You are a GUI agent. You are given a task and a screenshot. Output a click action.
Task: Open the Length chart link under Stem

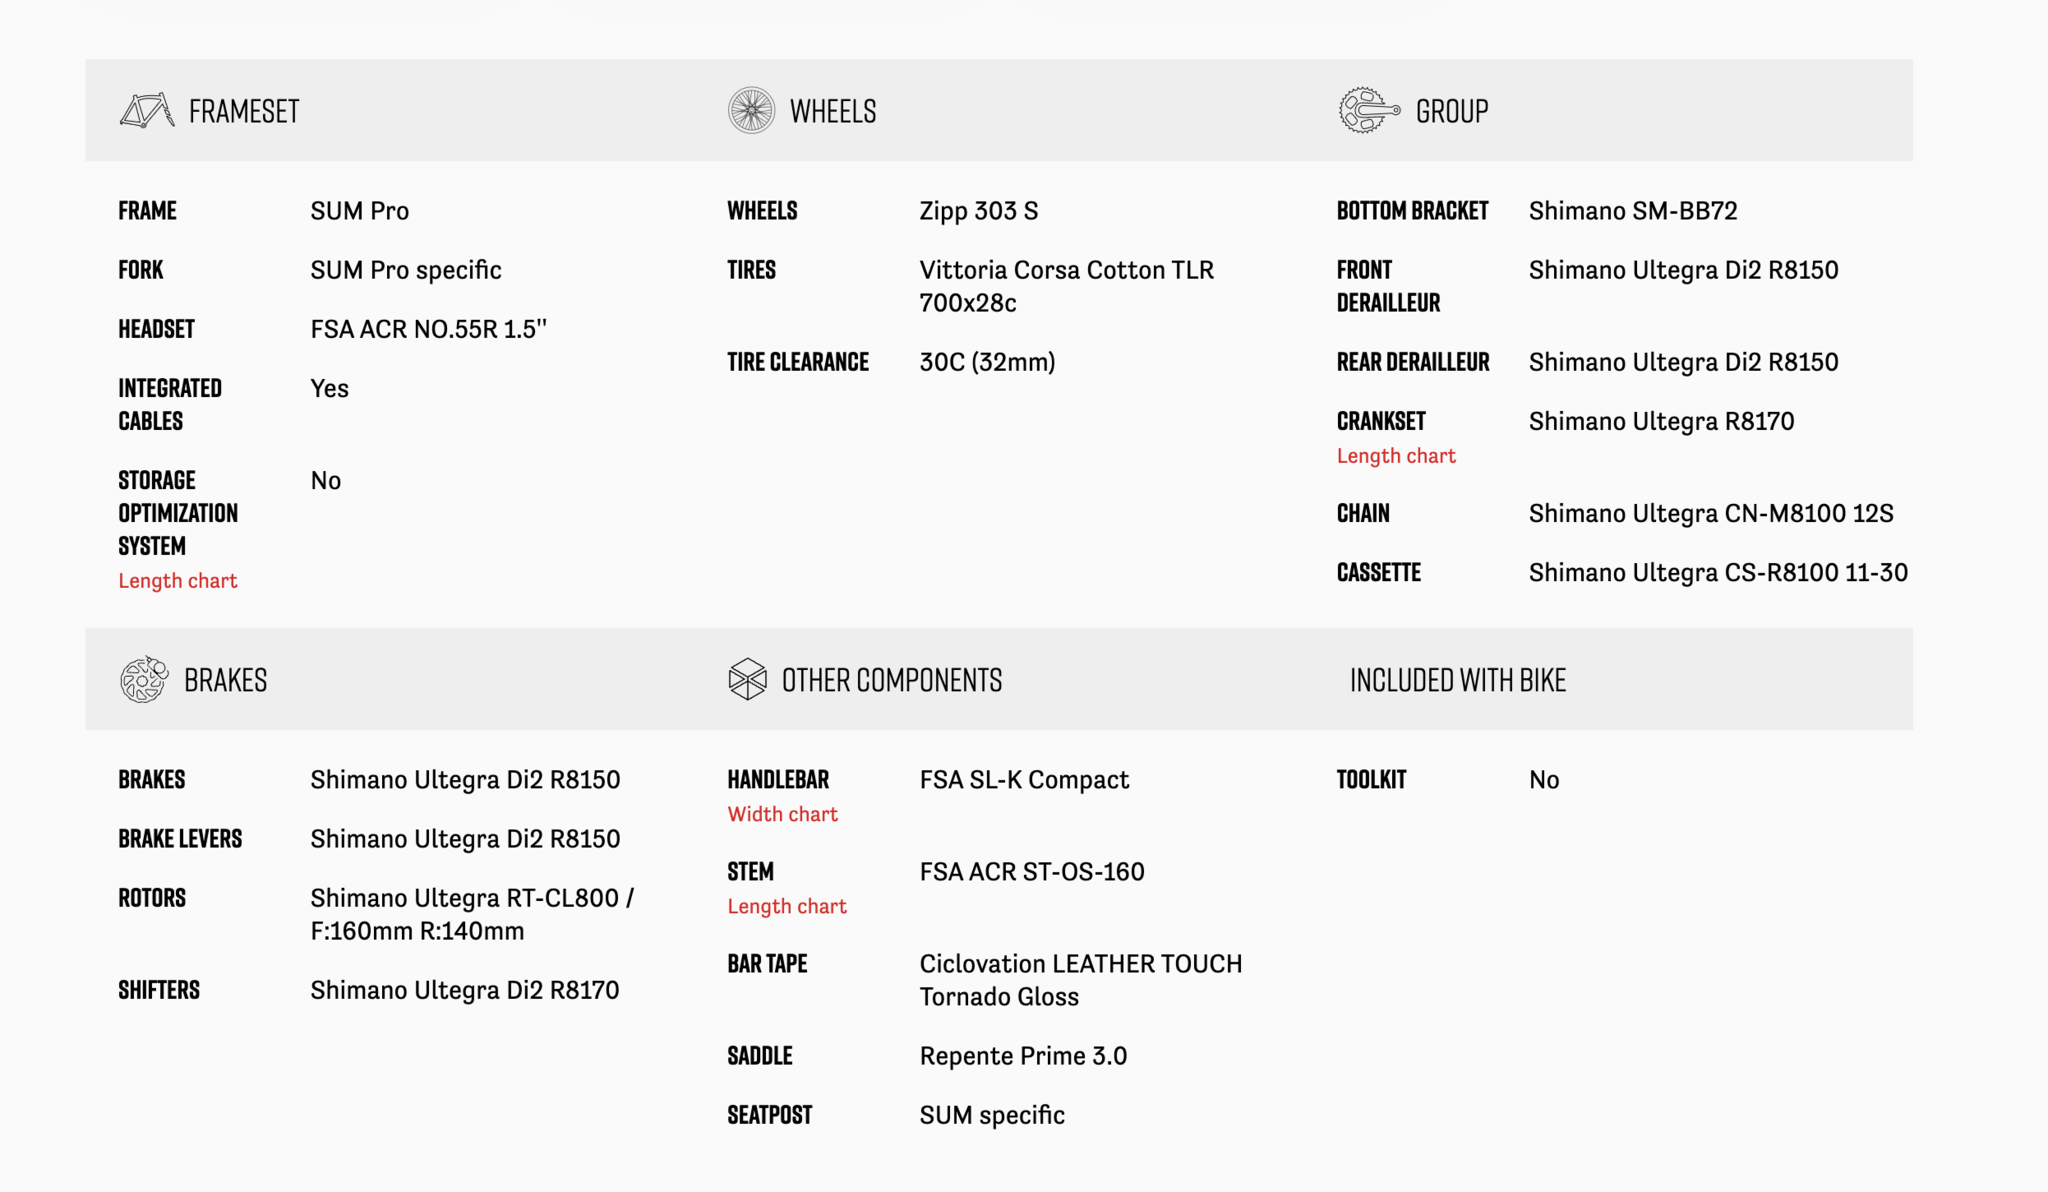[x=787, y=906]
